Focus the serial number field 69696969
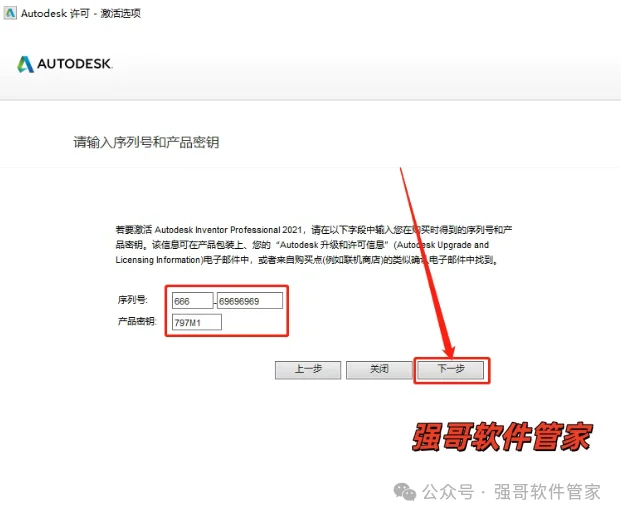Screen dimensions: 621x517 point(250,301)
